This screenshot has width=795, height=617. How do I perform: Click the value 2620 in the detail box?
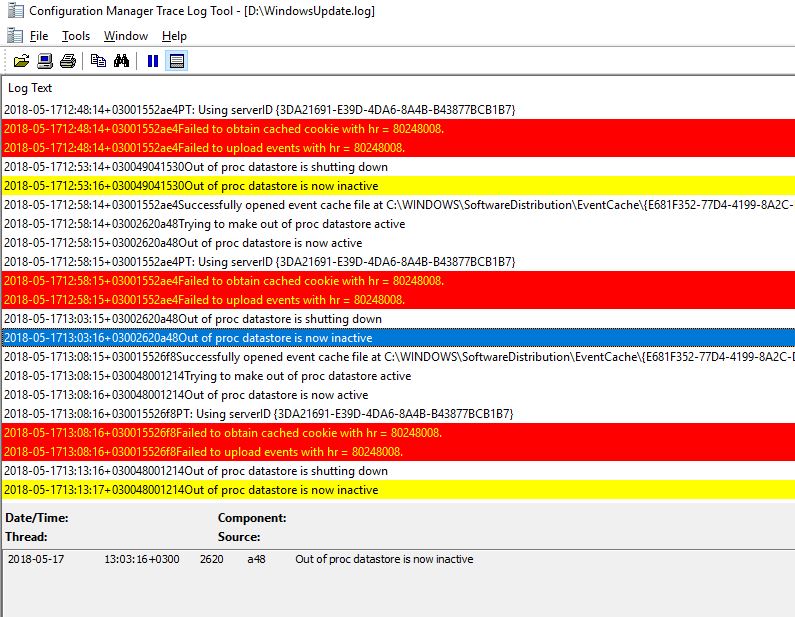pos(211,559)
